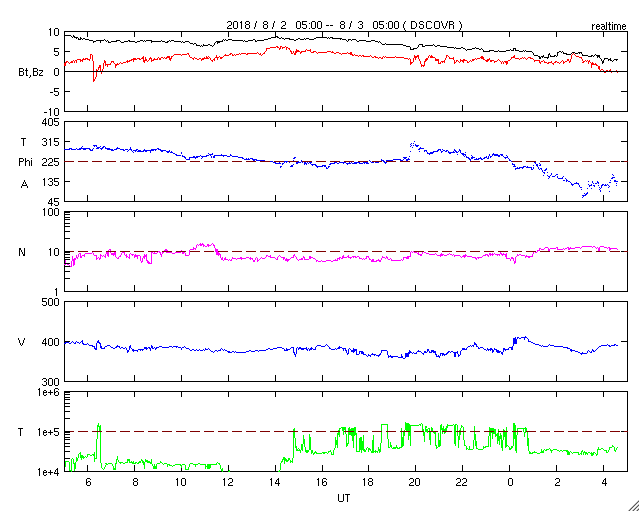Click the "UT" time axis label
The image size is (640, 512).
(343, 498)
